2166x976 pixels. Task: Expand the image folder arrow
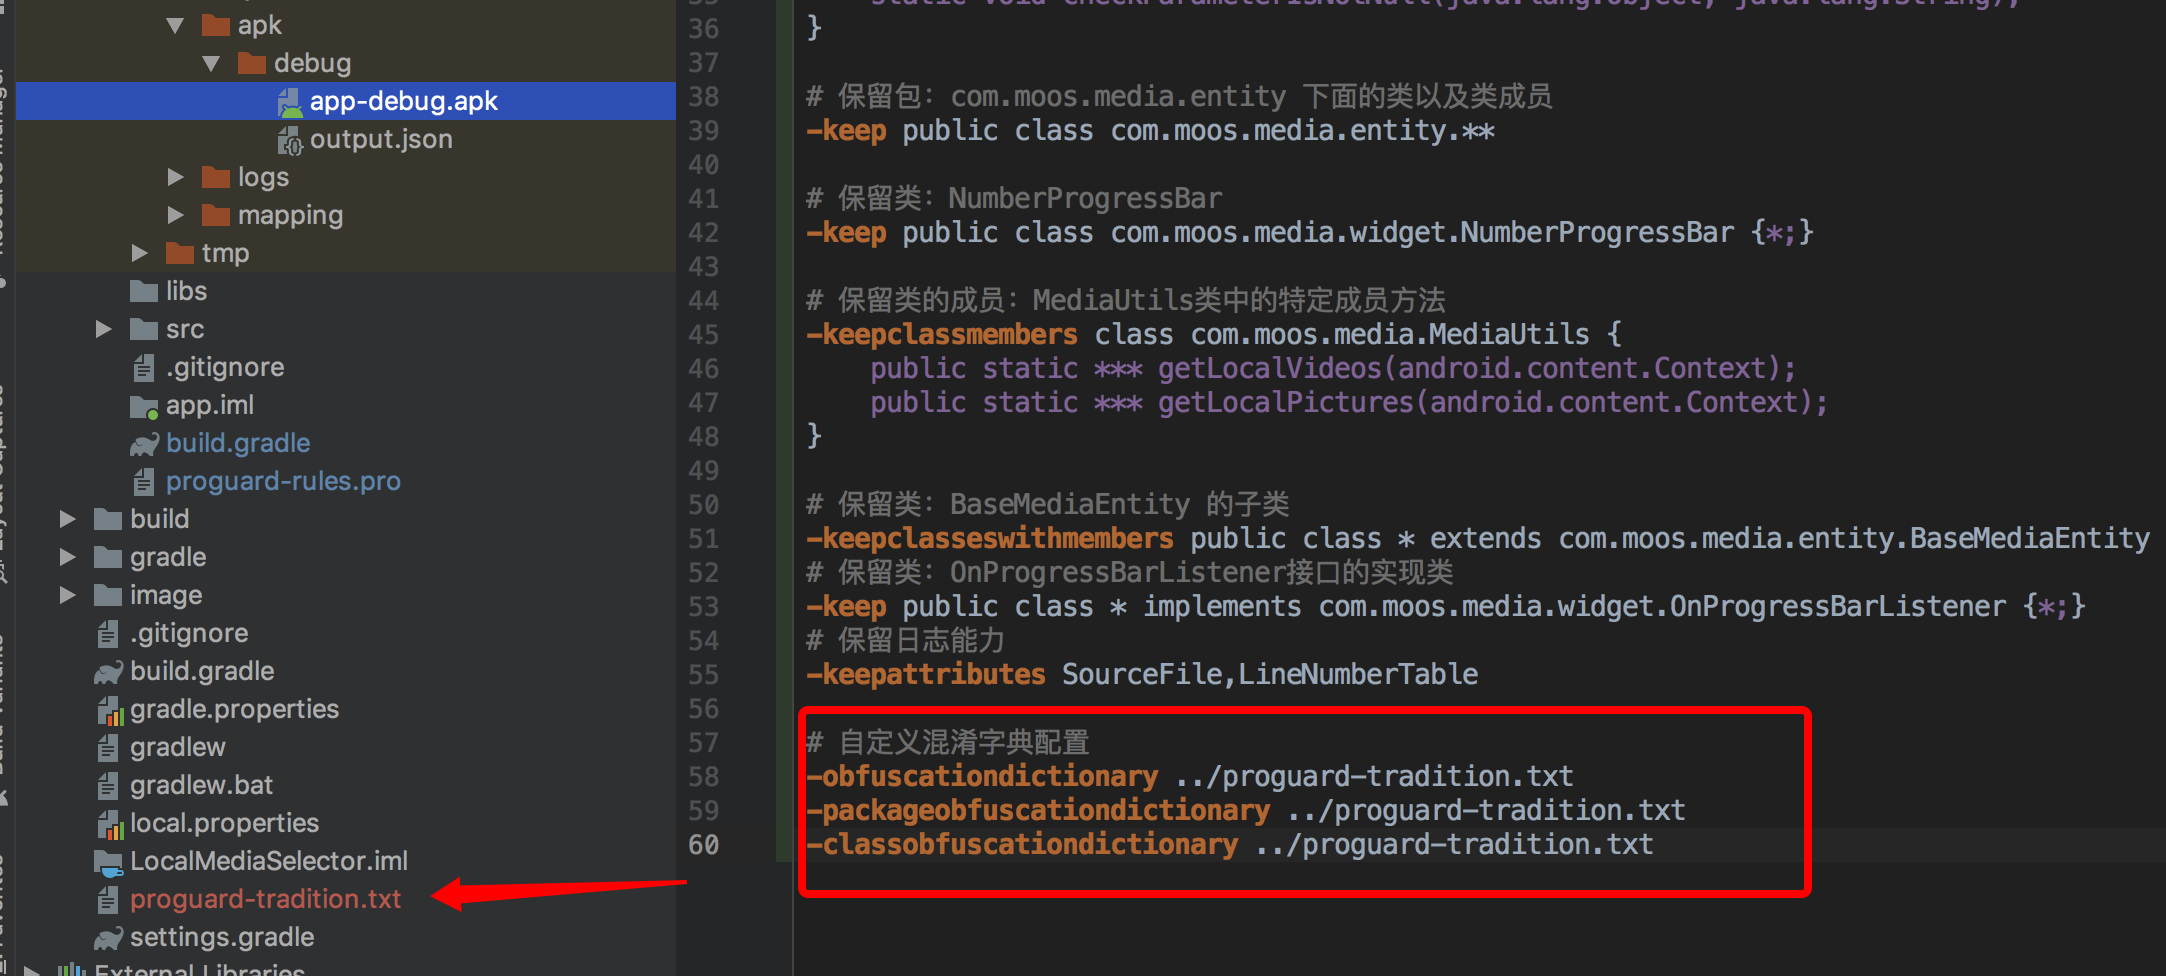(67, 595)
